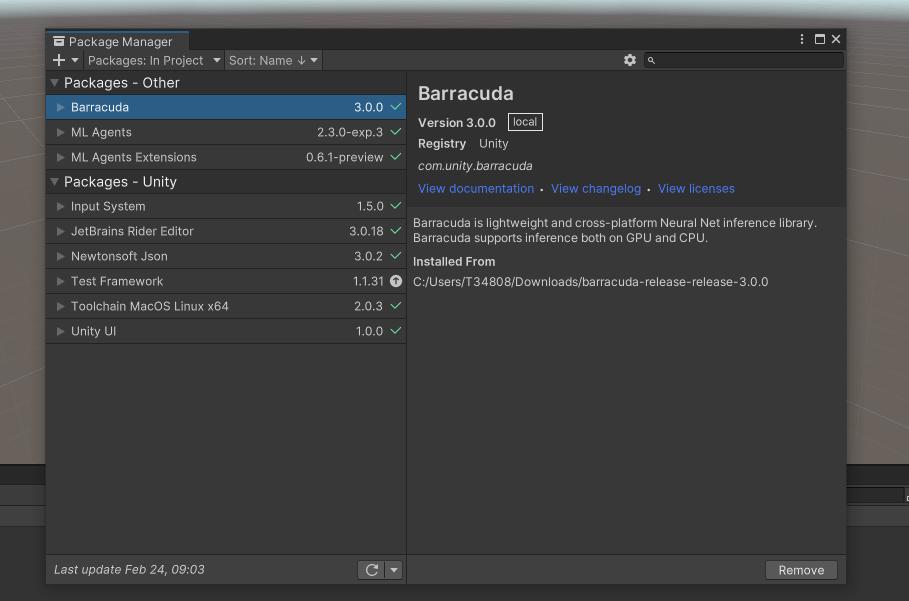909x601 pixels.
Task: Select the JetBrains Rider Editor package
Action: point(226,231)
